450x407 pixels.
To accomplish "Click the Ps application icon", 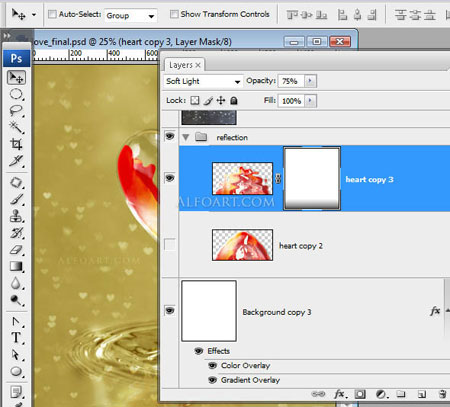I will pos(16,59).
